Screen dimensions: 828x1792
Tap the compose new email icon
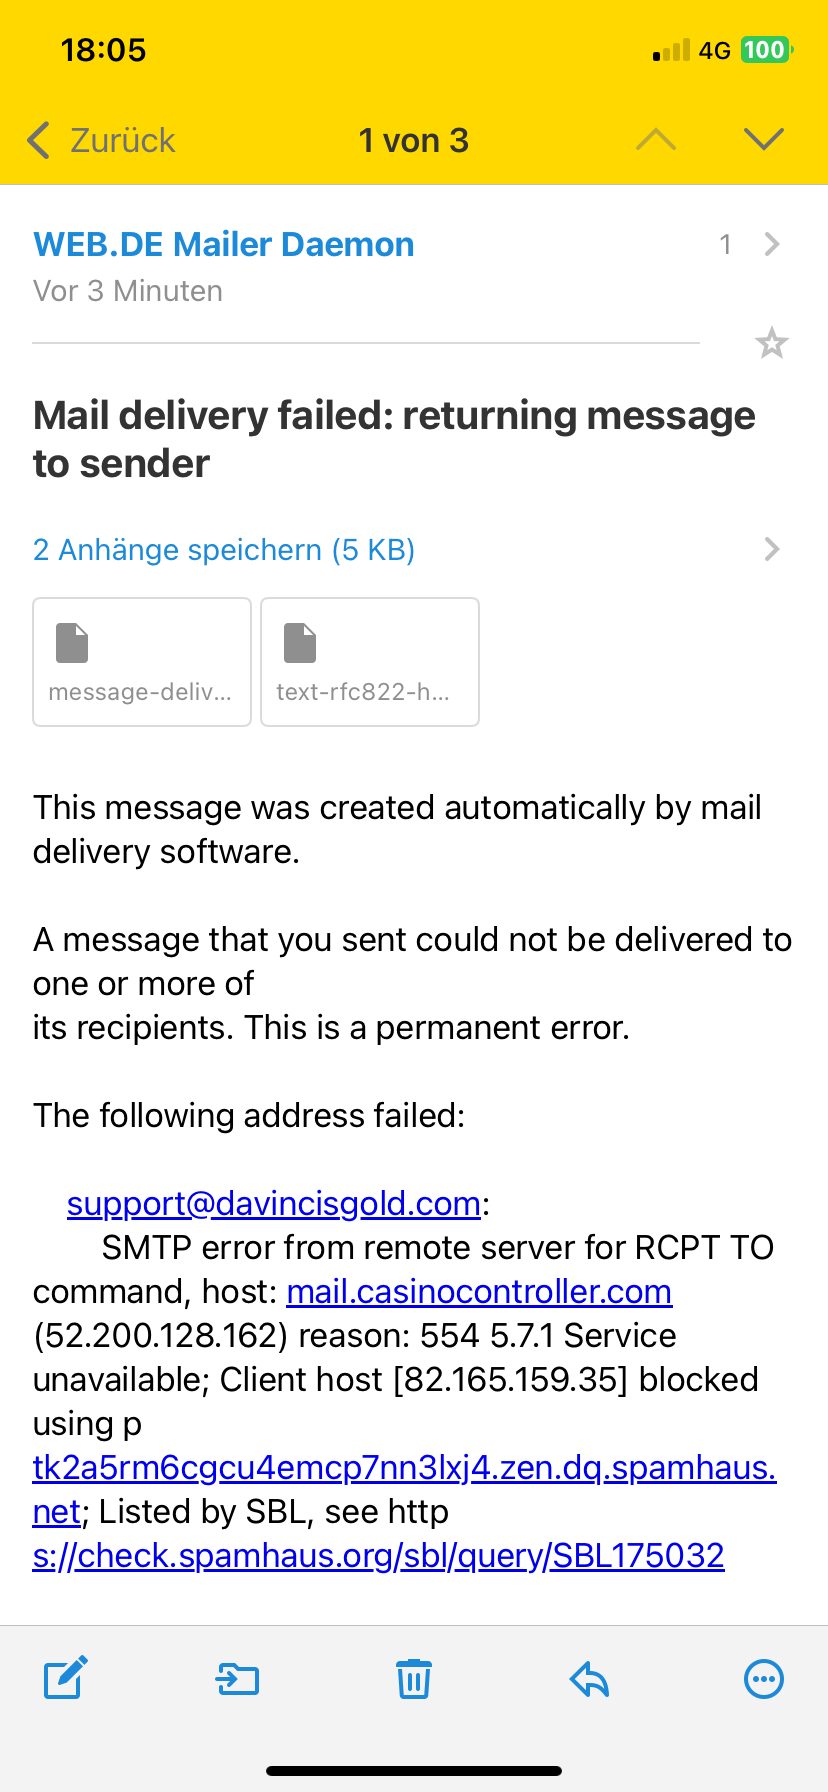[x=66, y=1678]
